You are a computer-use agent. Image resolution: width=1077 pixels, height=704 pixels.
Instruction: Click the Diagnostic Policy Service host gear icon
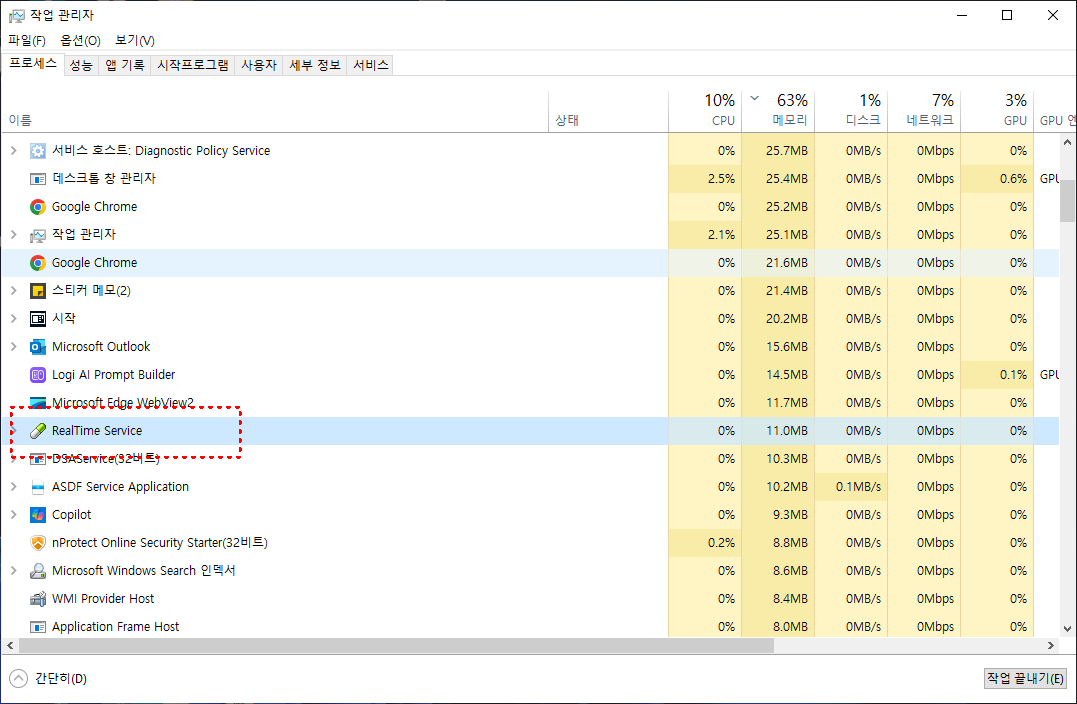(38, 150)
